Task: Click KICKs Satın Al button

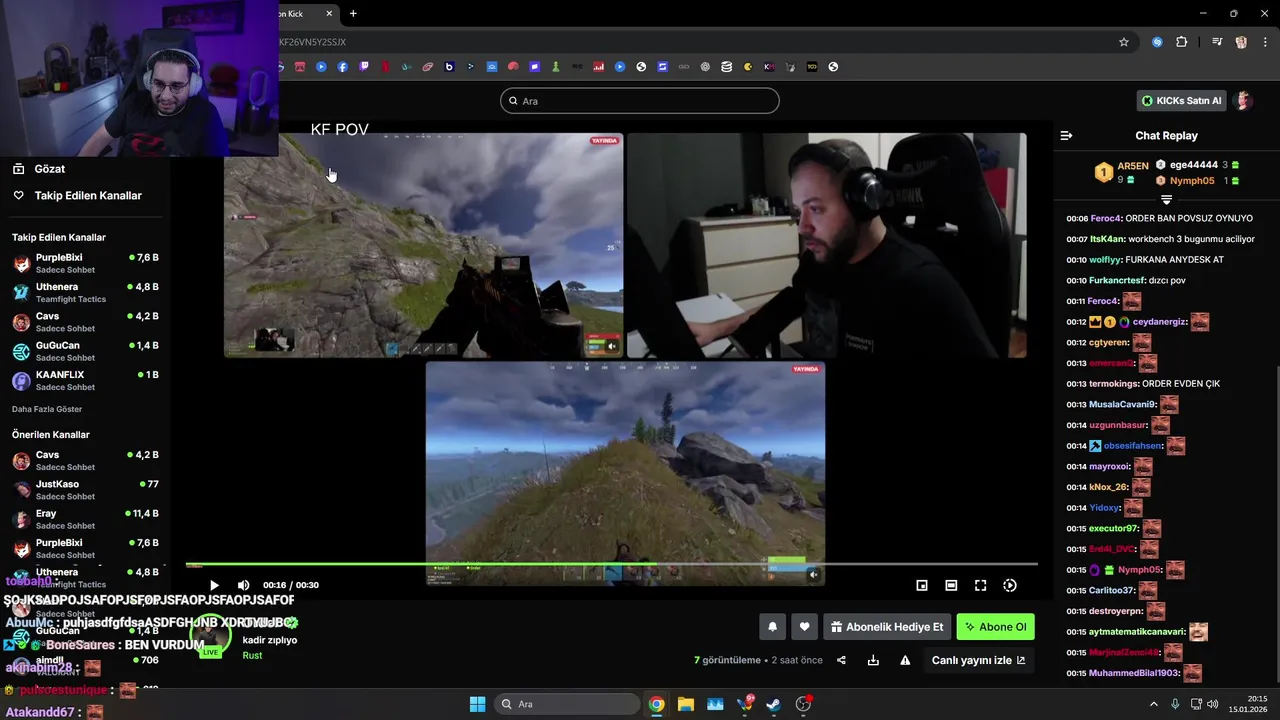Action: (x=1182, y=101)
